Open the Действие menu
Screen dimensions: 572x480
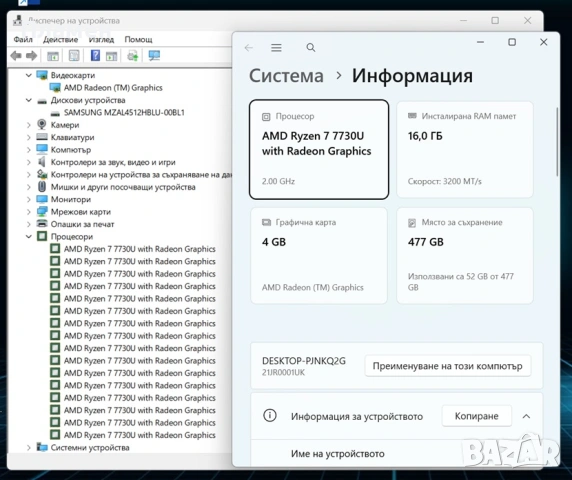[x=61, y=39]
